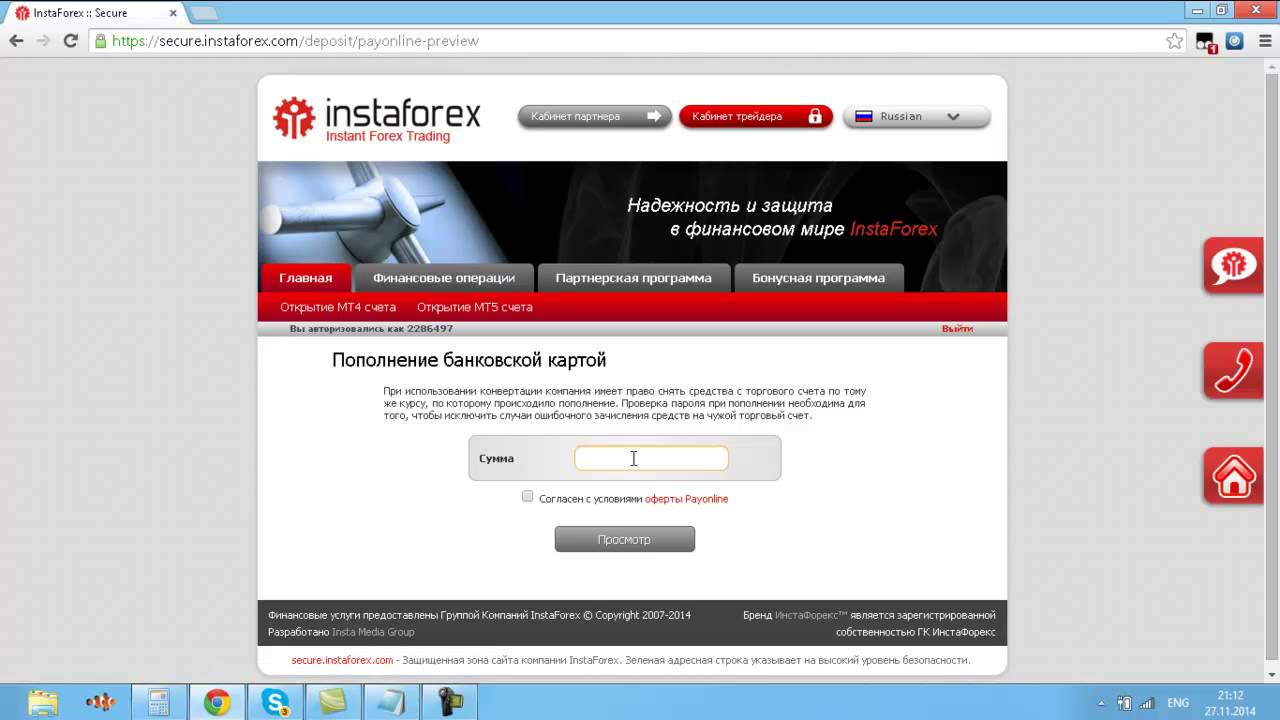Bookmark the page with the star icon
The width and height of the screenshot is (1280, 720).
coord(1175,41)
